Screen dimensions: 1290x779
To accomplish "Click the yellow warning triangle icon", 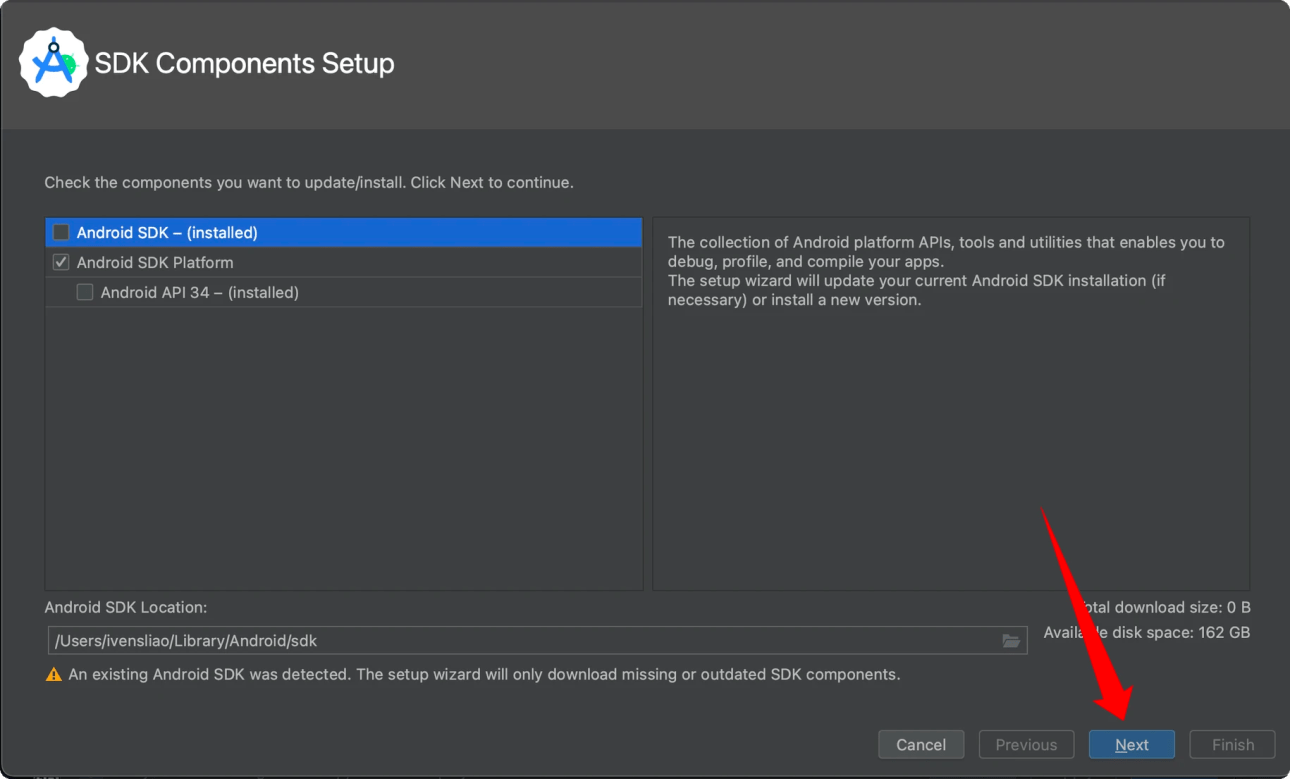I will [54, 675].
